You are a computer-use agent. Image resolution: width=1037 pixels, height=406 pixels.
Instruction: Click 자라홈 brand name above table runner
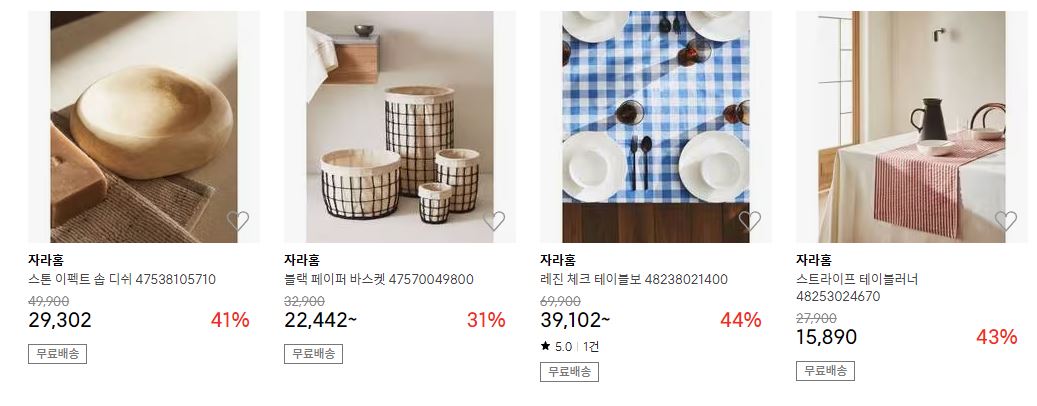813,260
